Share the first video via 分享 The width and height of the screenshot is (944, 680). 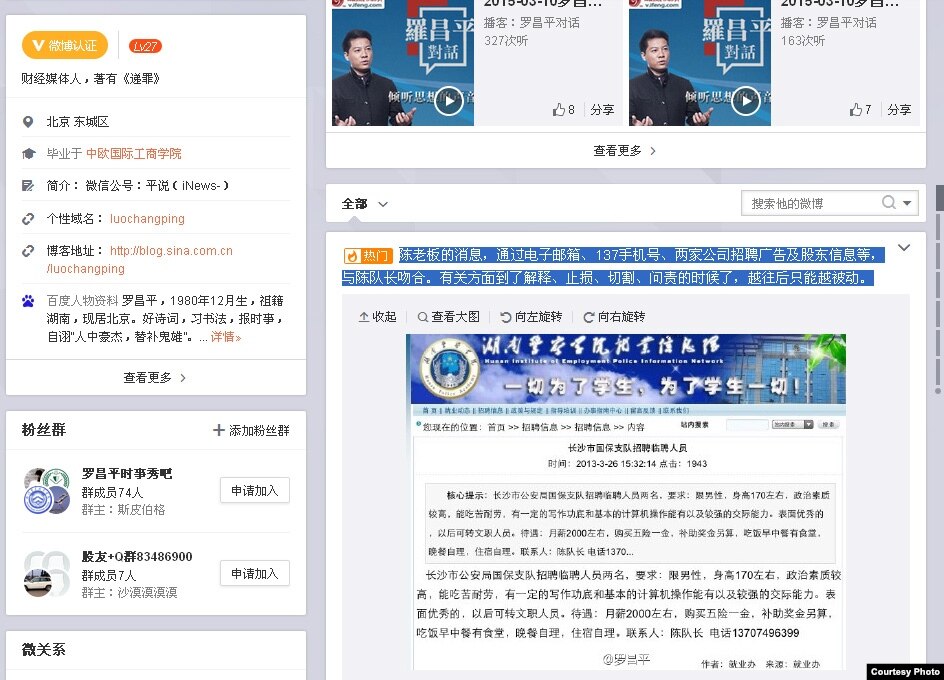click(x=602, y=110)
